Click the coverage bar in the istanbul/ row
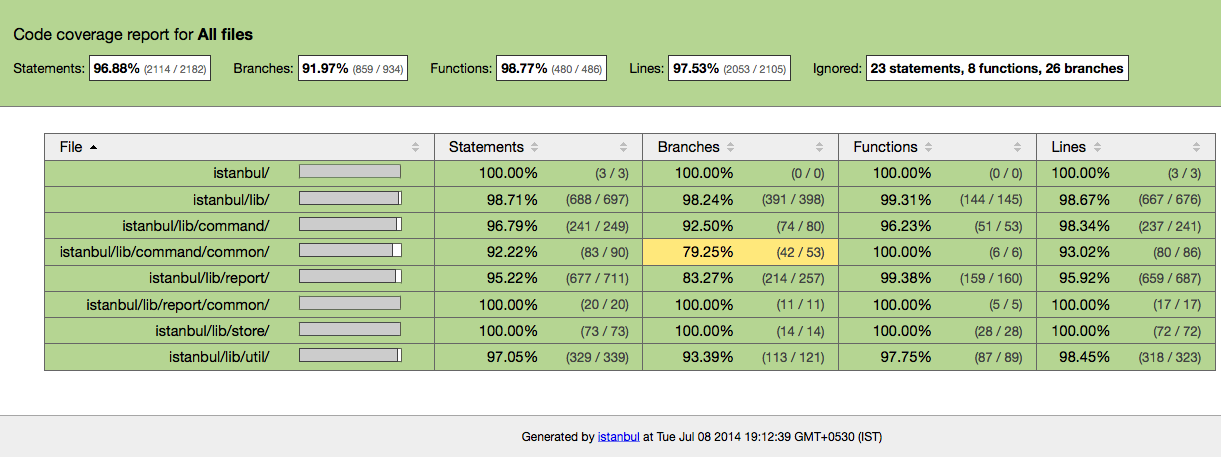The height and width of the screenshot is (461, 1221). tap(350, 172)
